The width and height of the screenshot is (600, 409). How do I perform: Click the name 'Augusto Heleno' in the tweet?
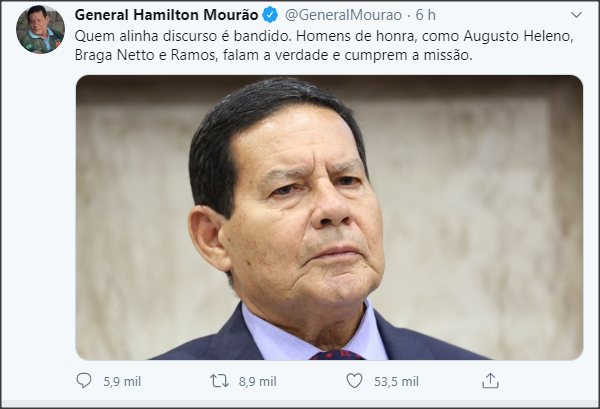point(518,36)
